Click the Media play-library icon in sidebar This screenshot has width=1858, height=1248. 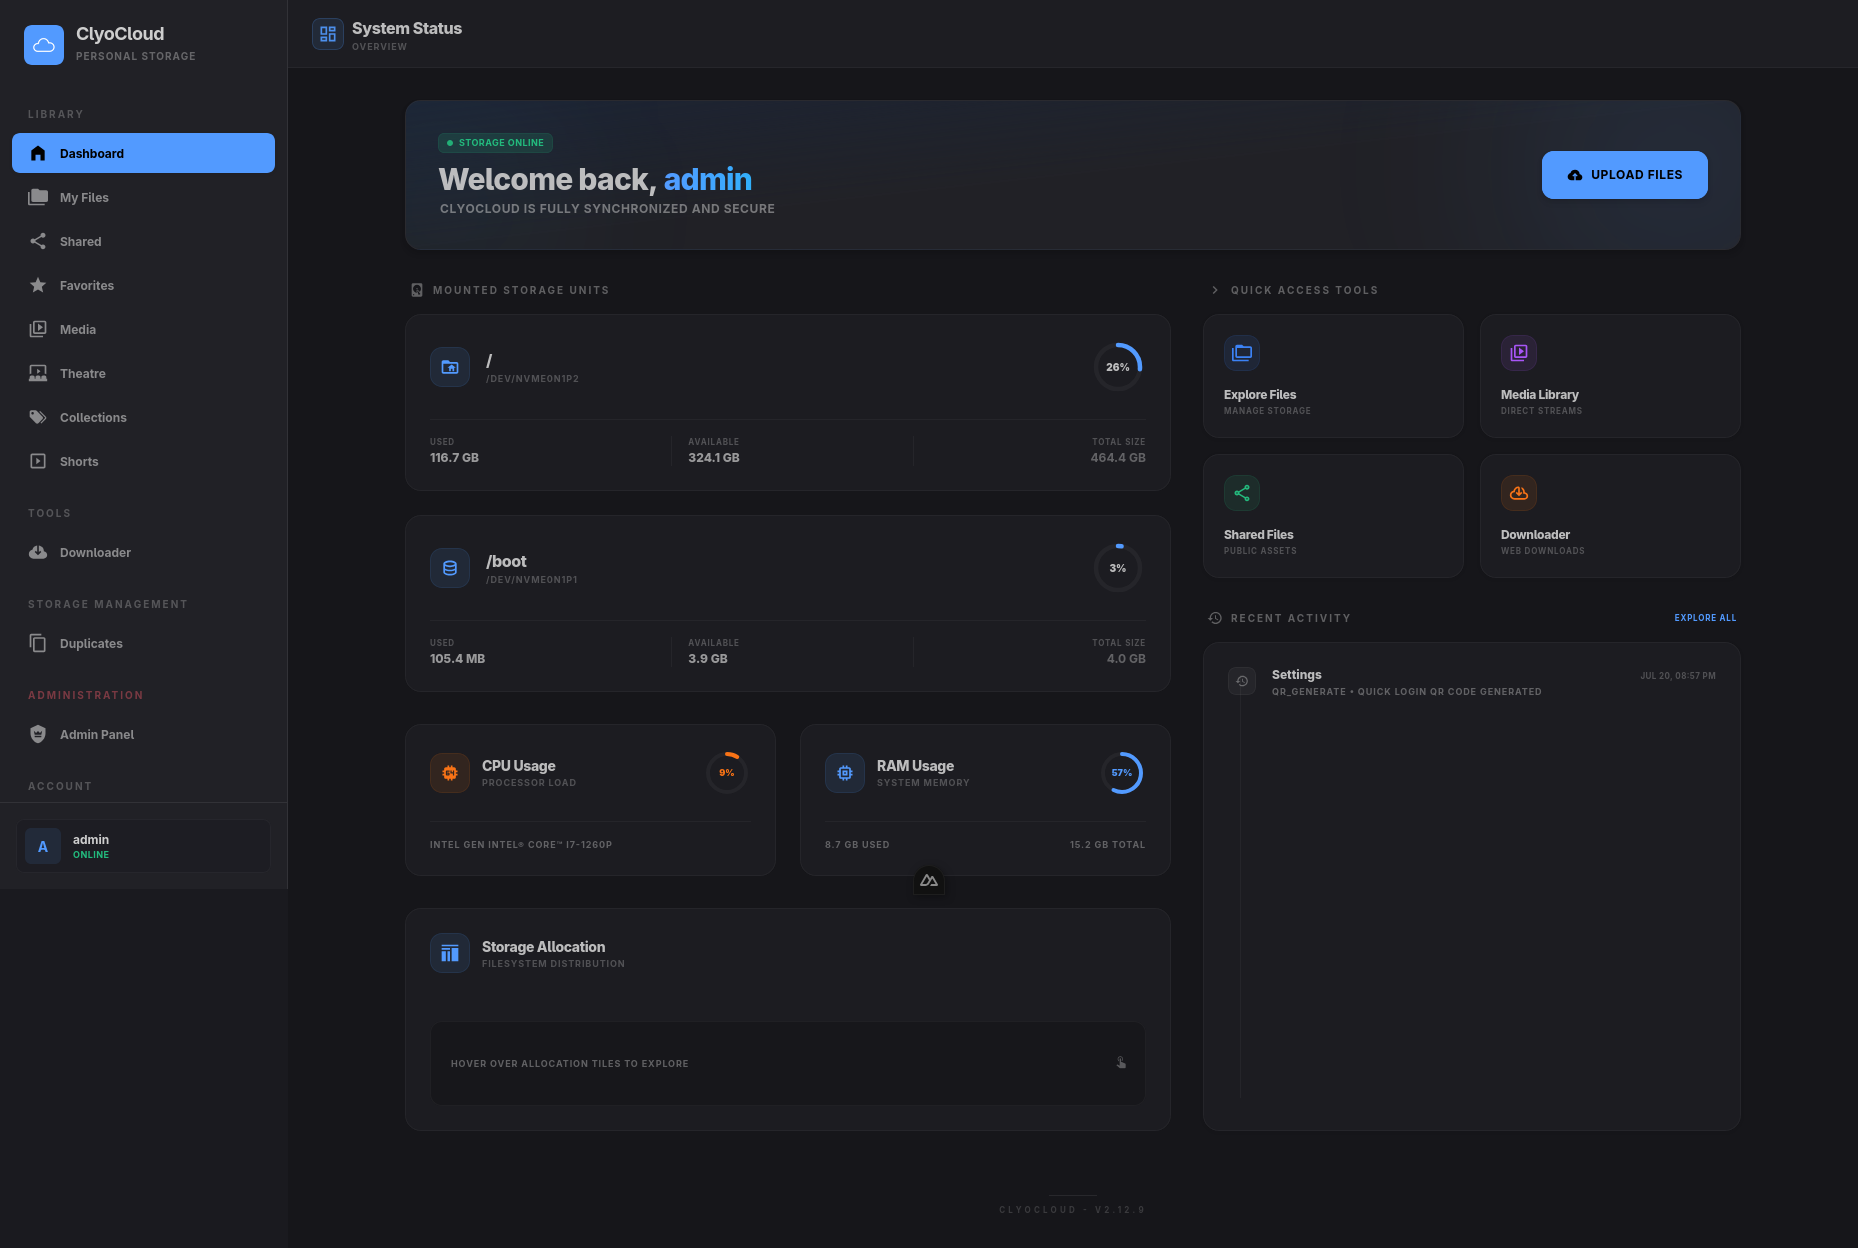tap(38, 329)
